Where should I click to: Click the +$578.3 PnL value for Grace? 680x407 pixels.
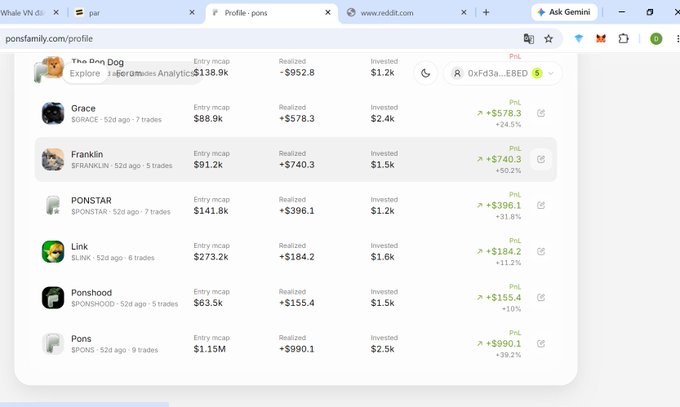point(503,113)
